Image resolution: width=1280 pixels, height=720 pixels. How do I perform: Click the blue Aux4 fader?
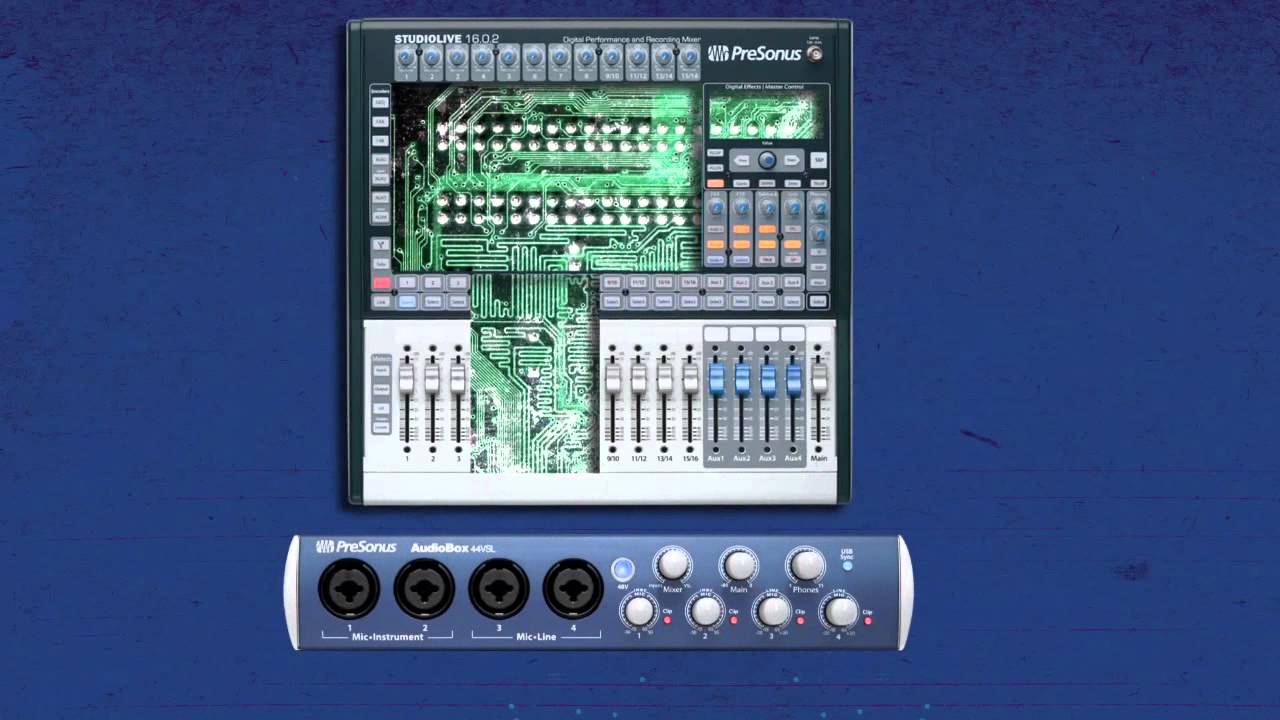(x=793, y=378)
